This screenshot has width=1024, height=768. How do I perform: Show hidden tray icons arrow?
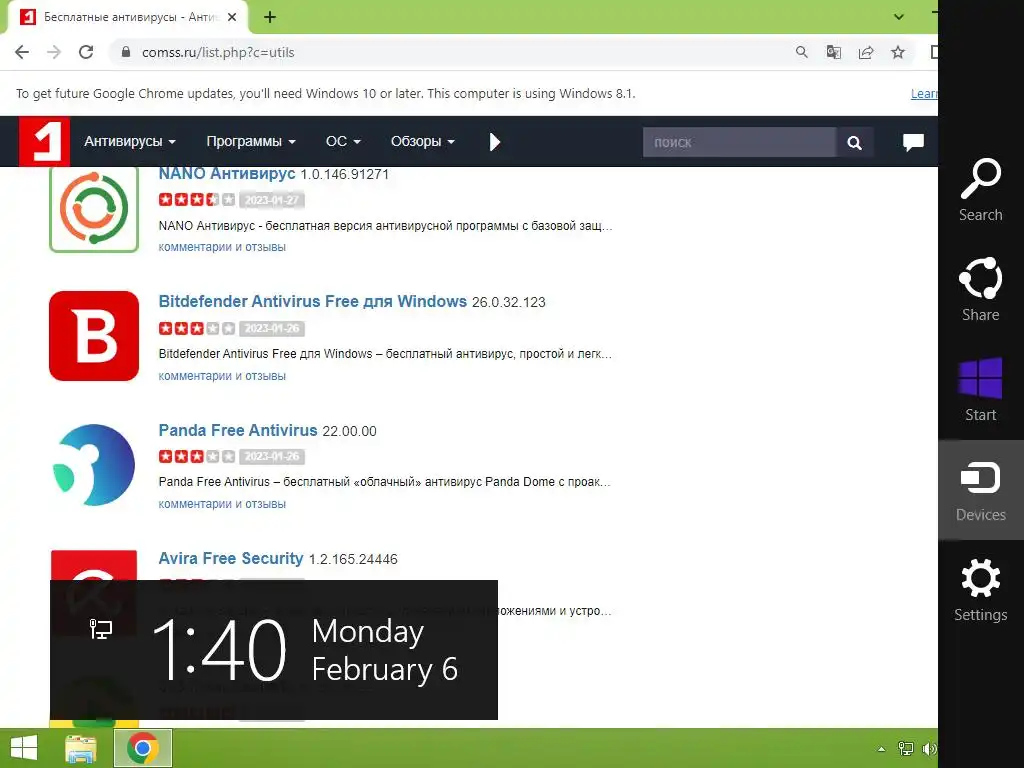(x=881, y=749)
